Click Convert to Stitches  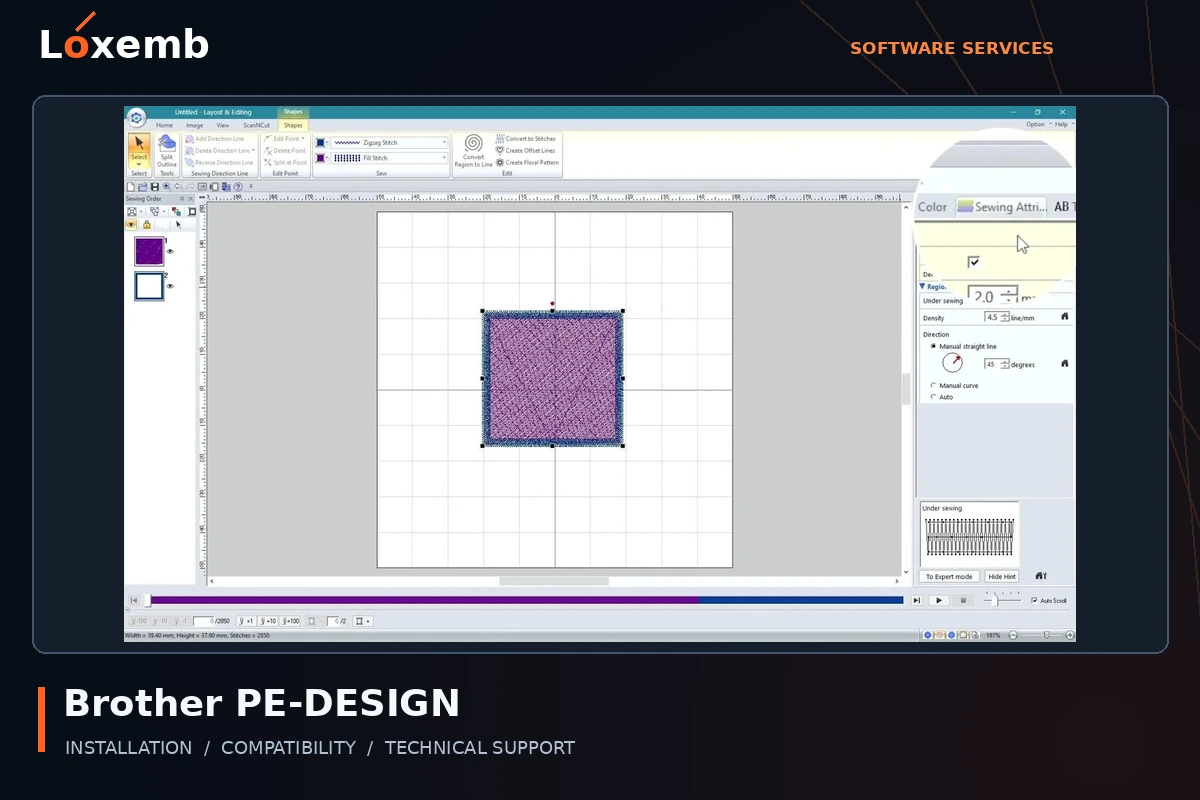click(x=528, y=139)
